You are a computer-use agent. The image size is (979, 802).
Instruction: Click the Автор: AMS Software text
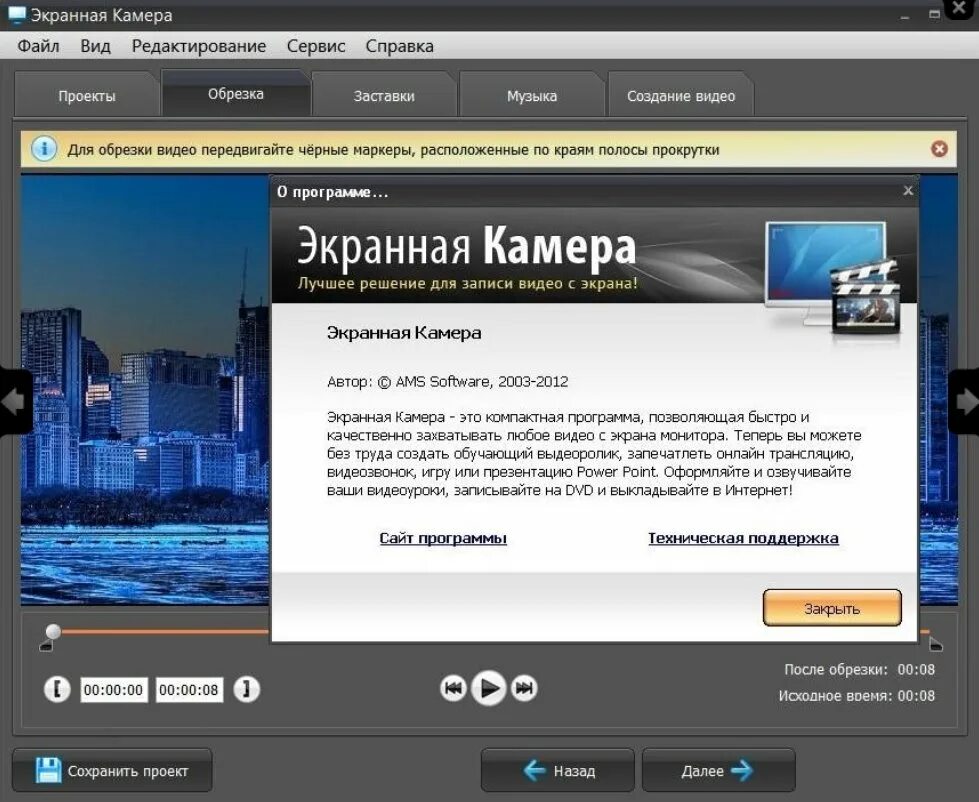(x=447, y=381)
